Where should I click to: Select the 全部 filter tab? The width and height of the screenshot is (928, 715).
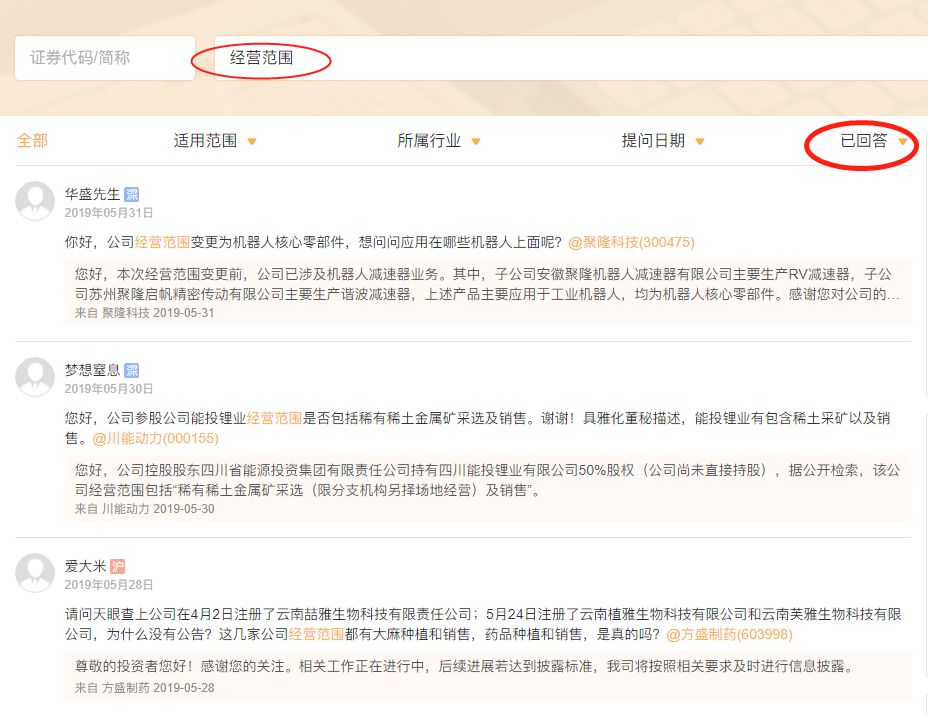pyautogui.click(x=32, y=141)
